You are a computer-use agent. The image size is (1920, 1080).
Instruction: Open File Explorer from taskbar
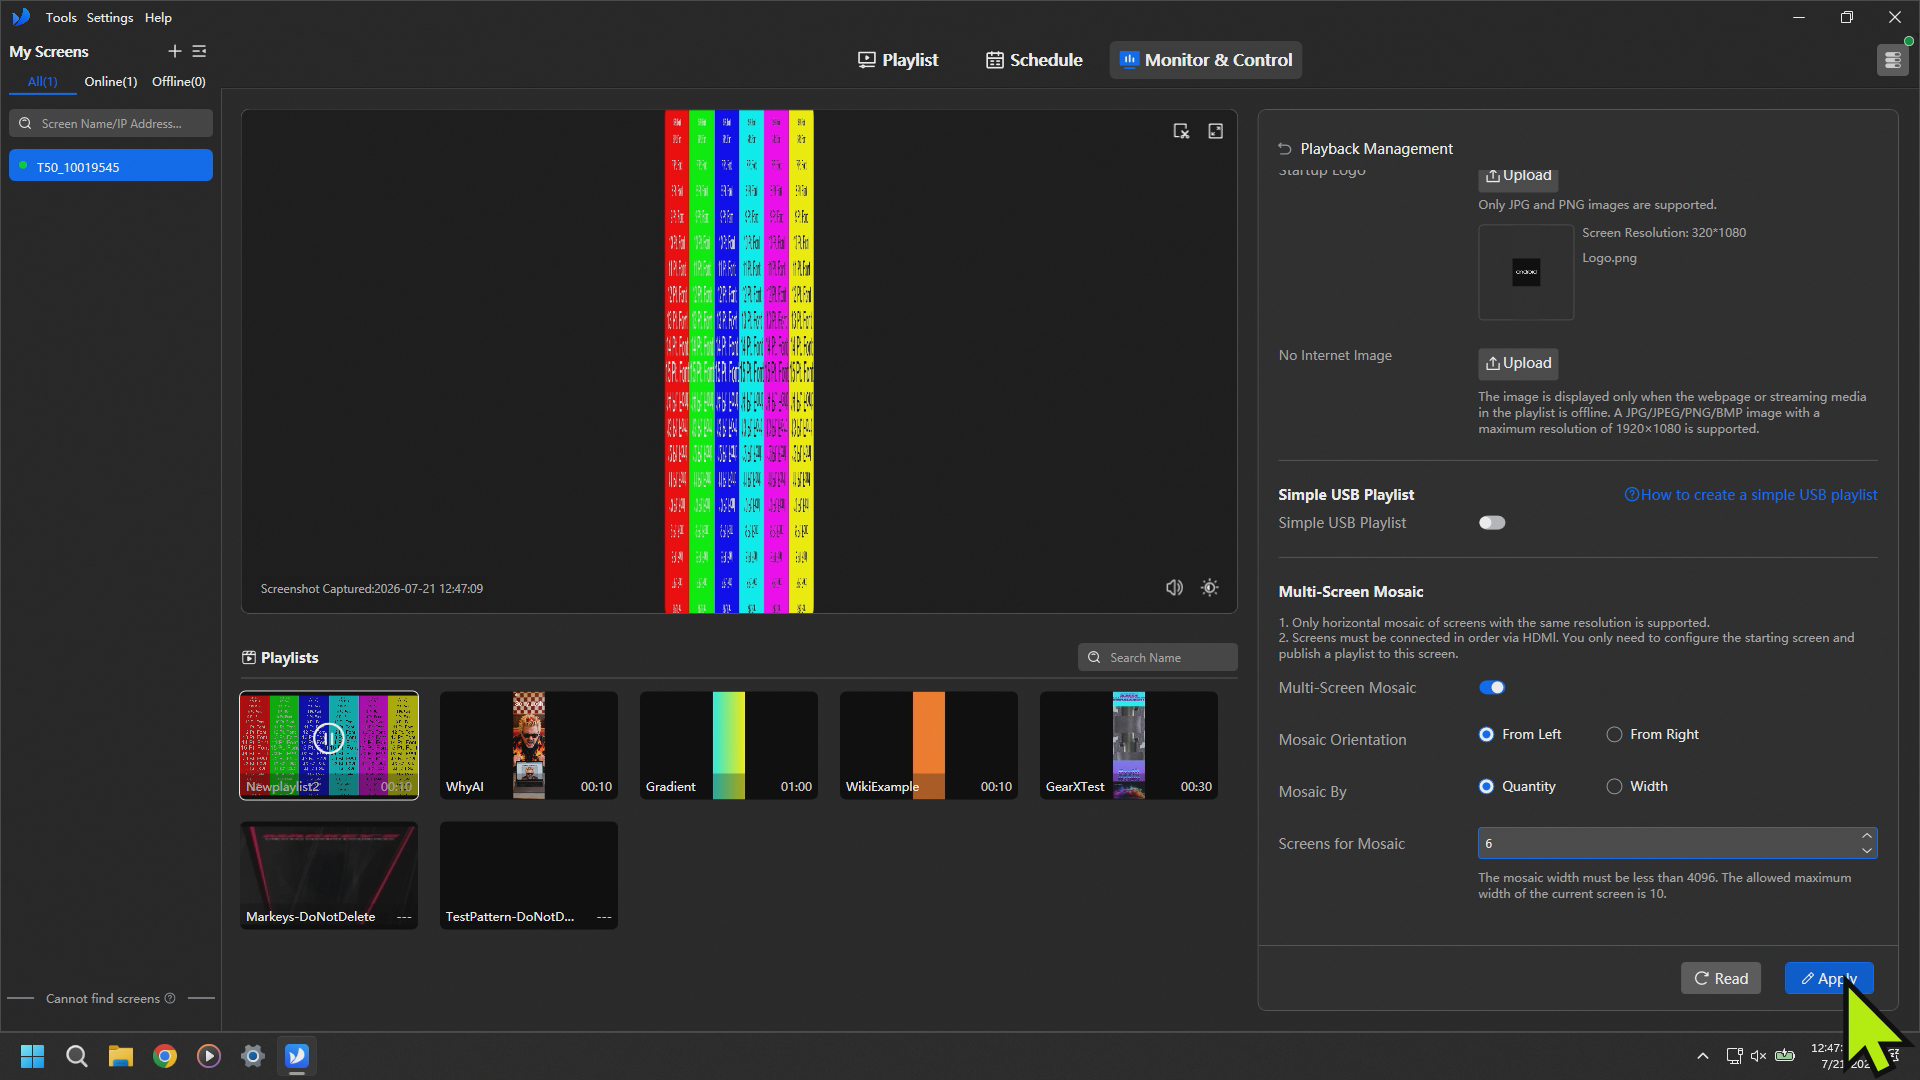point(121,1056)
